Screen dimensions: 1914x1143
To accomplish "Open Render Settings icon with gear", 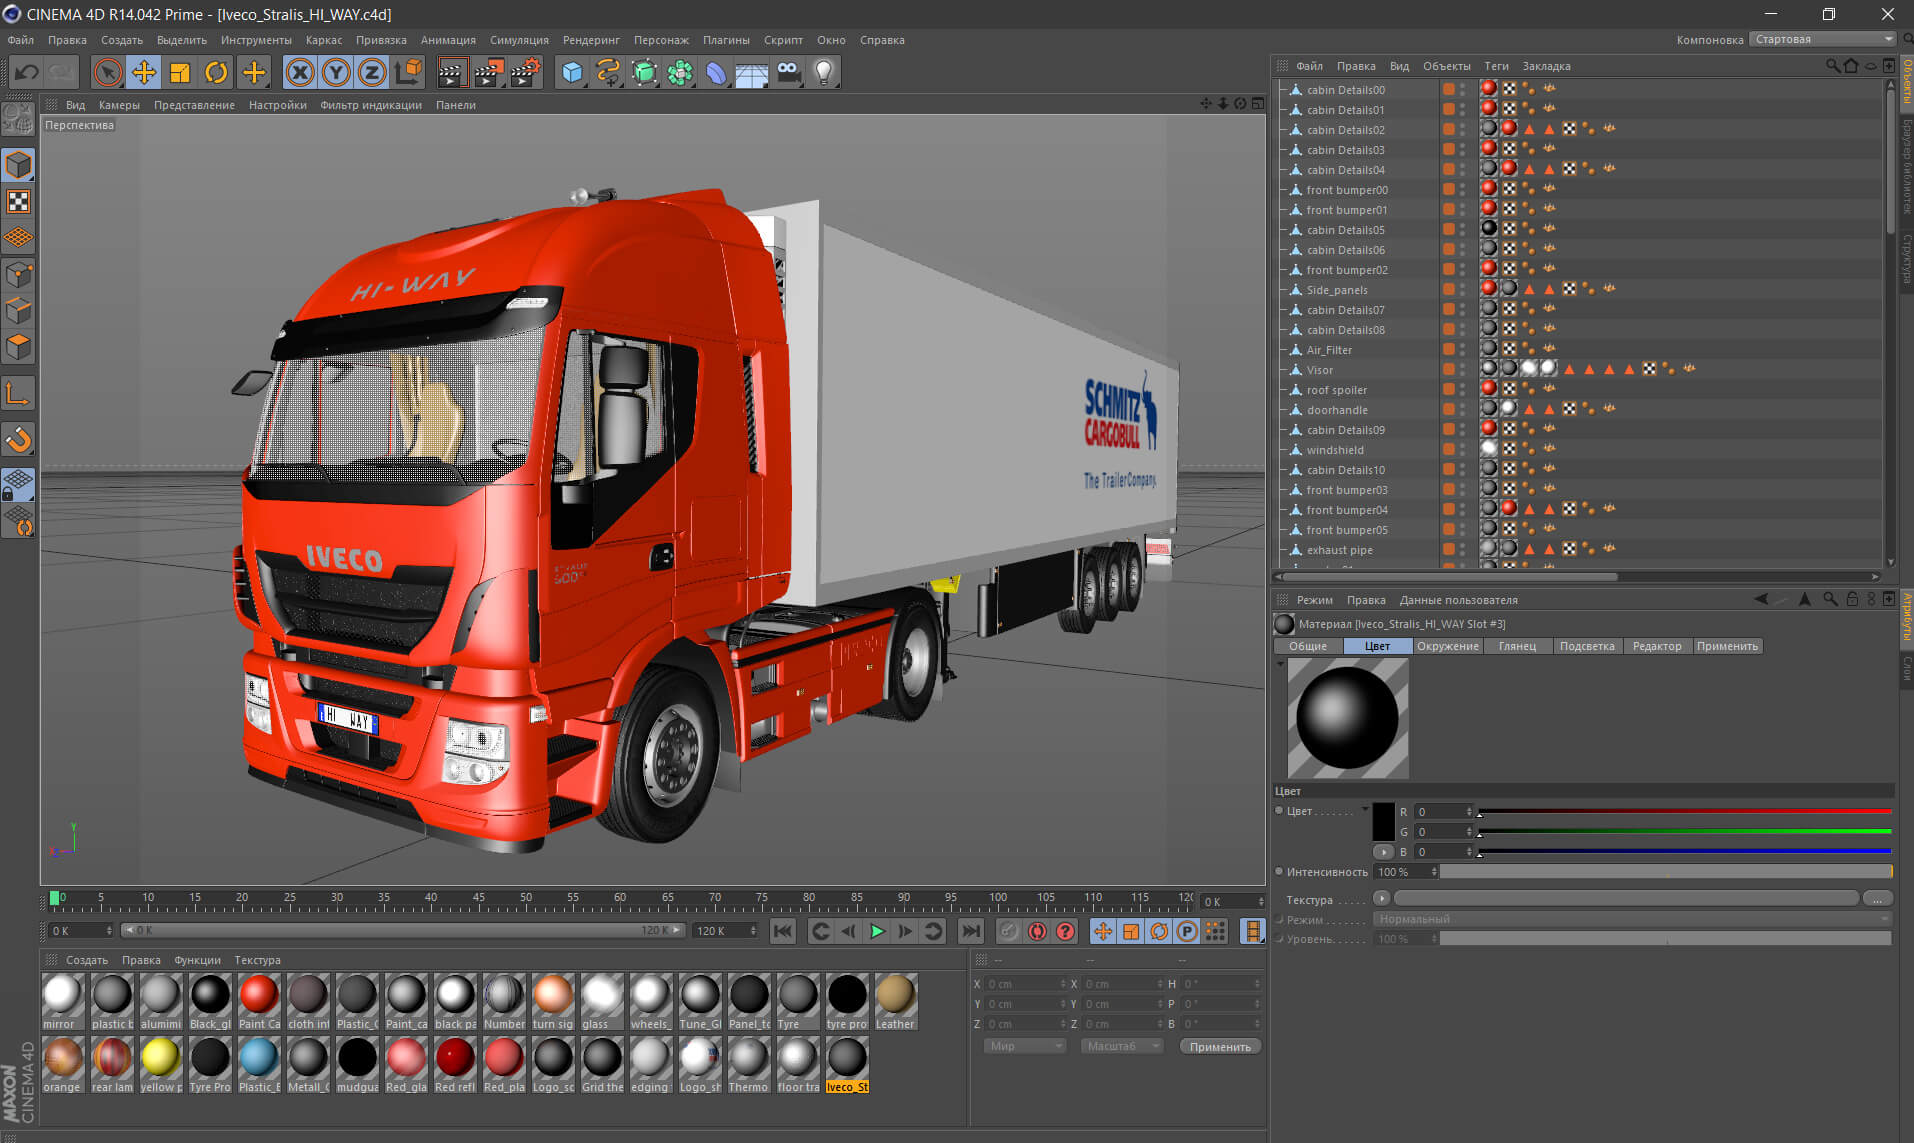I will point(525,72).
